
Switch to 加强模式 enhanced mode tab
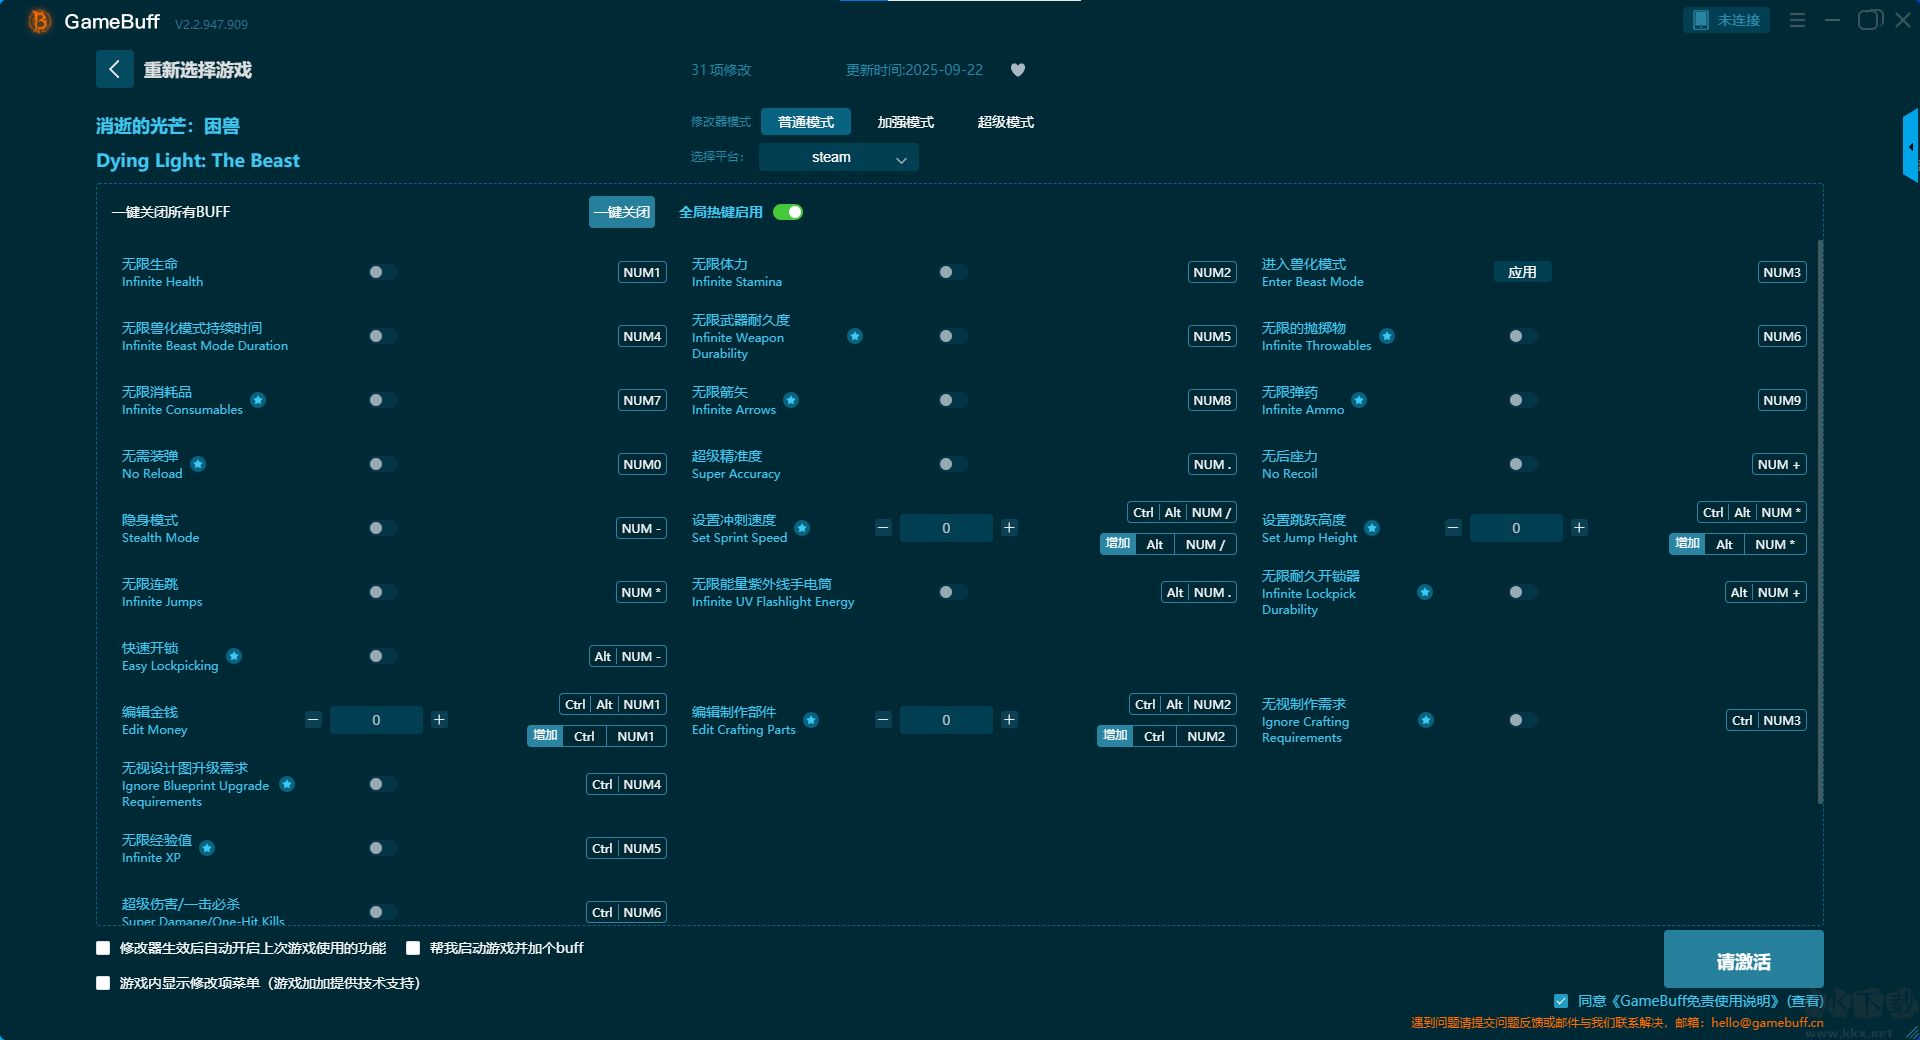click(906, 122)
